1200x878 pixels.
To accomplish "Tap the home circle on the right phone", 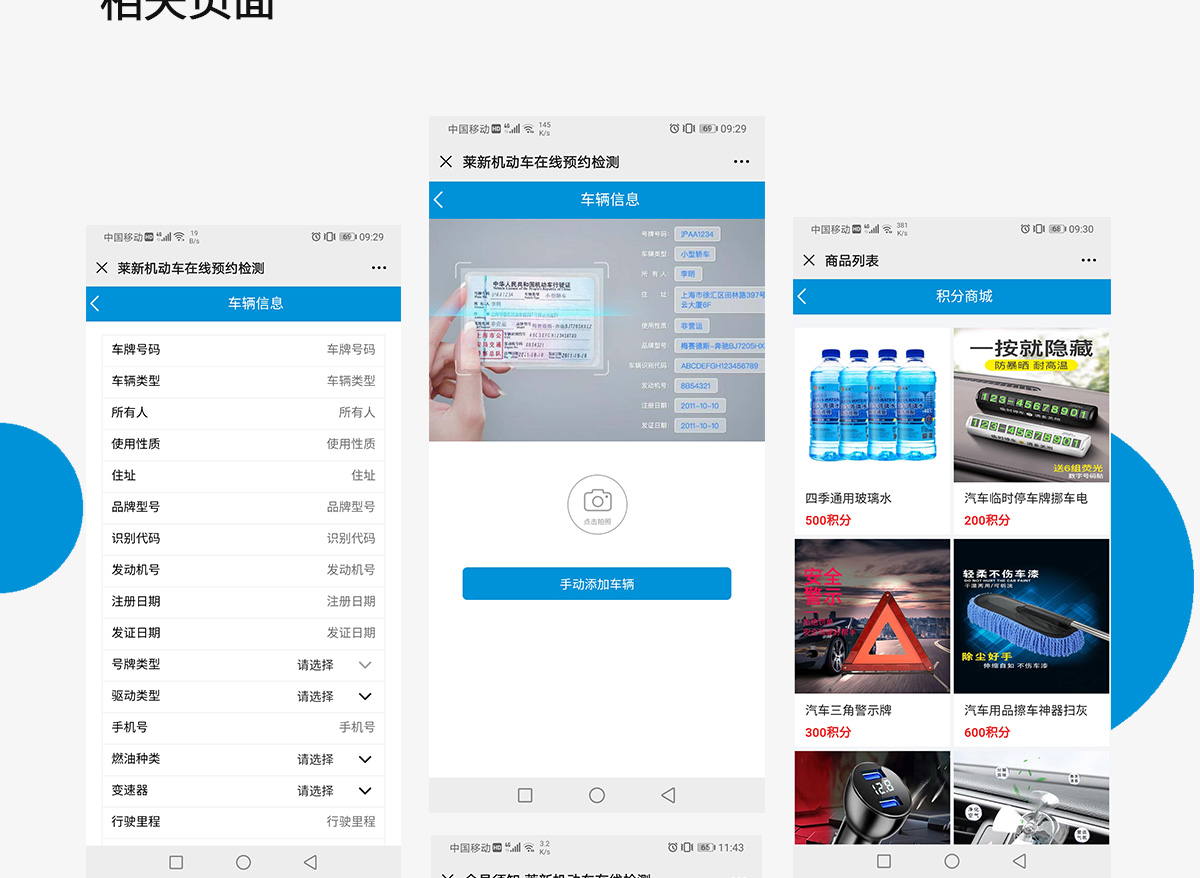I will coord(952,861).
